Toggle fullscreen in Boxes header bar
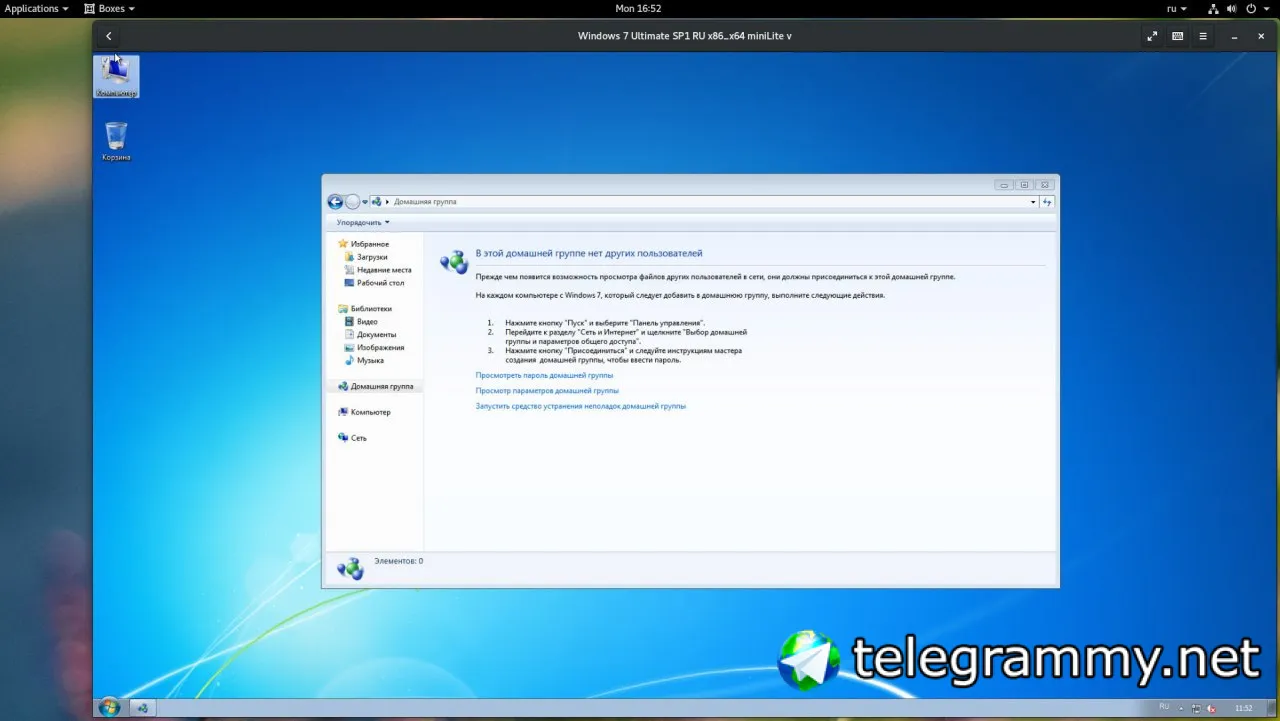The width and height of the screenshot is (1280, 721). click(1152, 36)
